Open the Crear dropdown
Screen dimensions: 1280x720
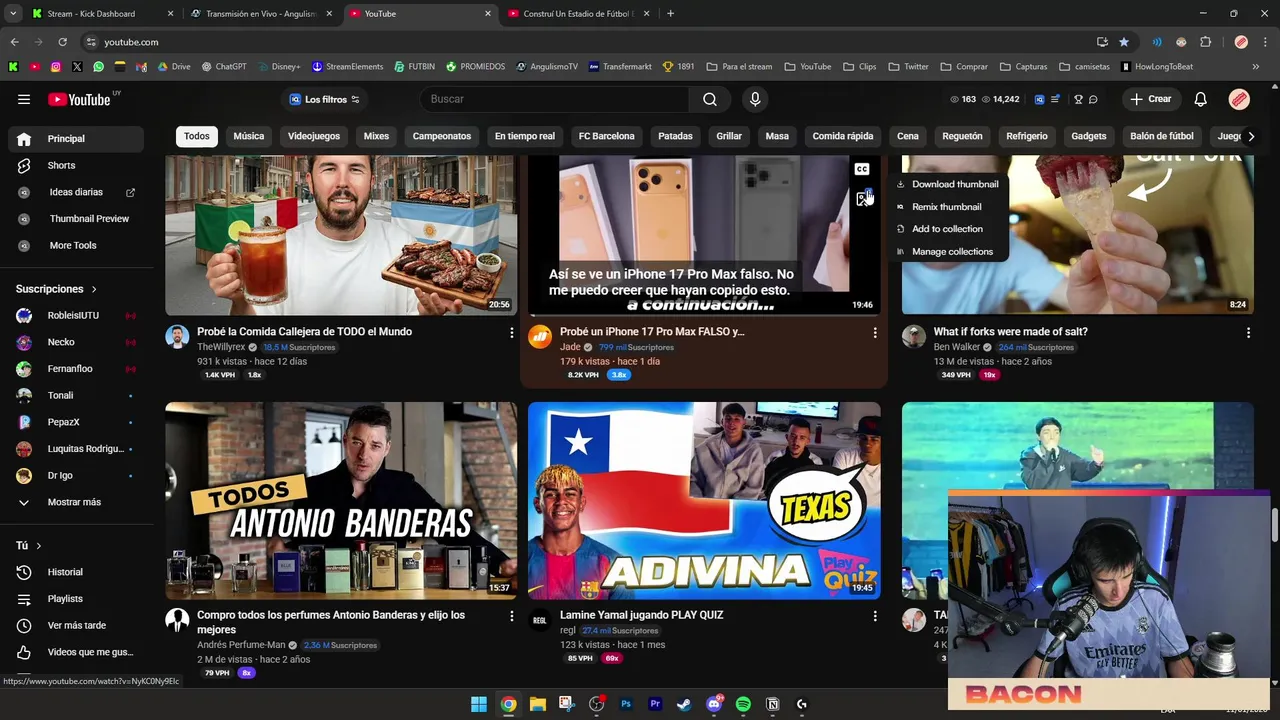1150,99
